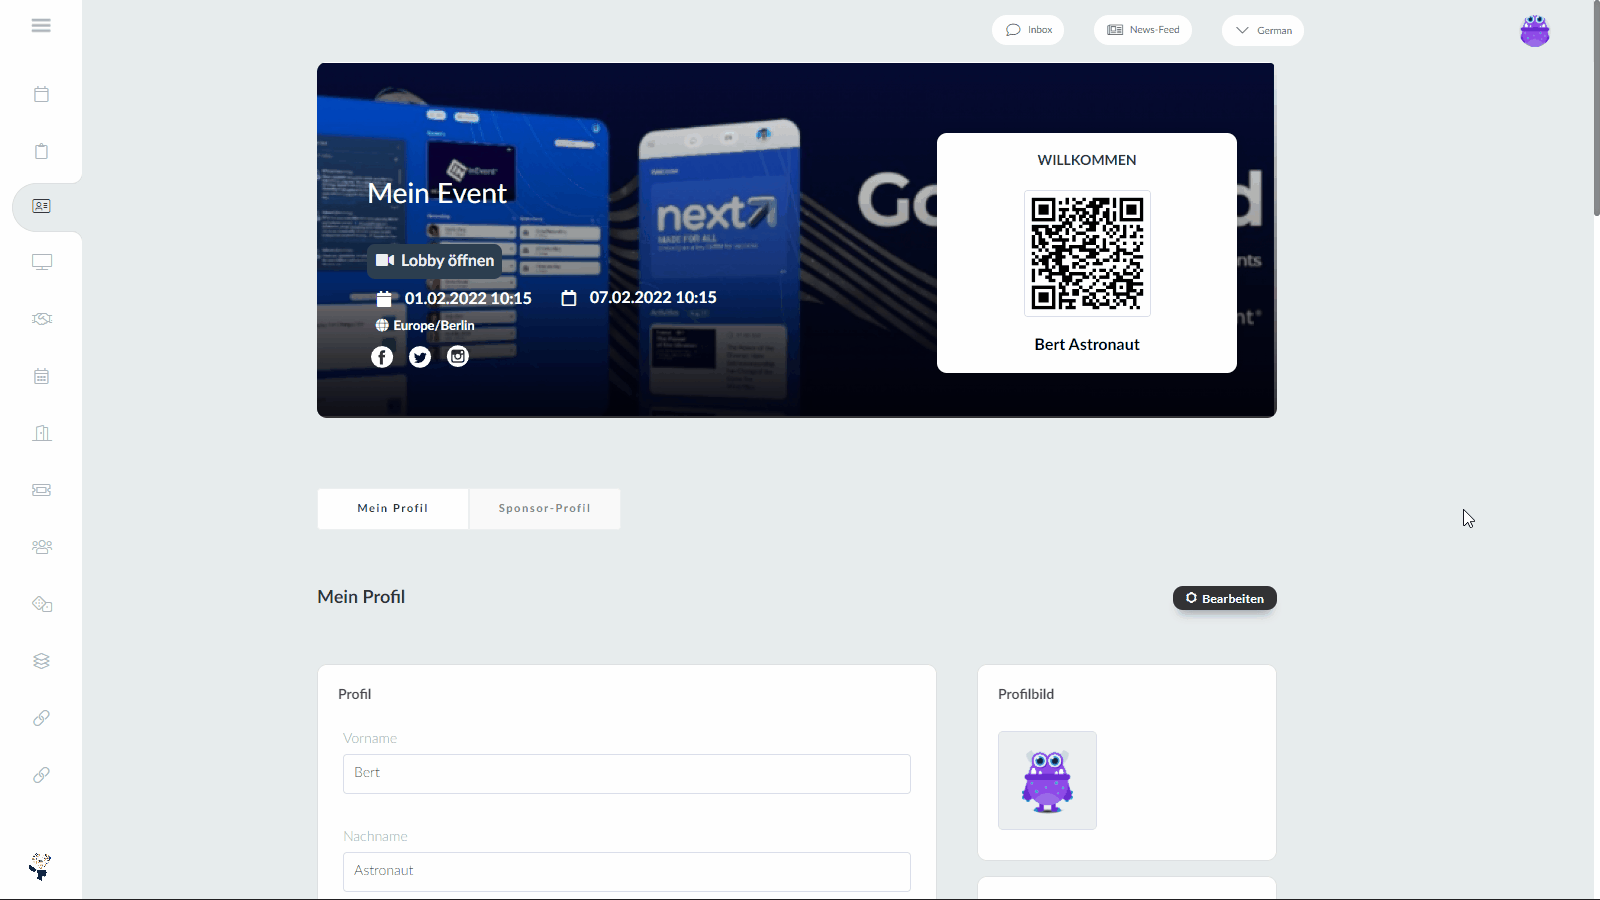Click the start date 01.02.2022 10:15

click(468, 298)
